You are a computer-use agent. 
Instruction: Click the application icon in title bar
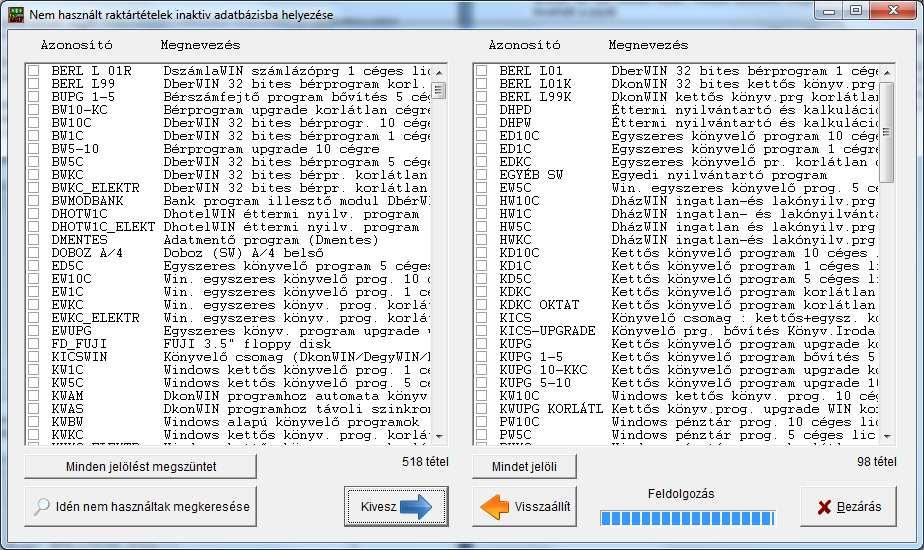coord(16,15)
